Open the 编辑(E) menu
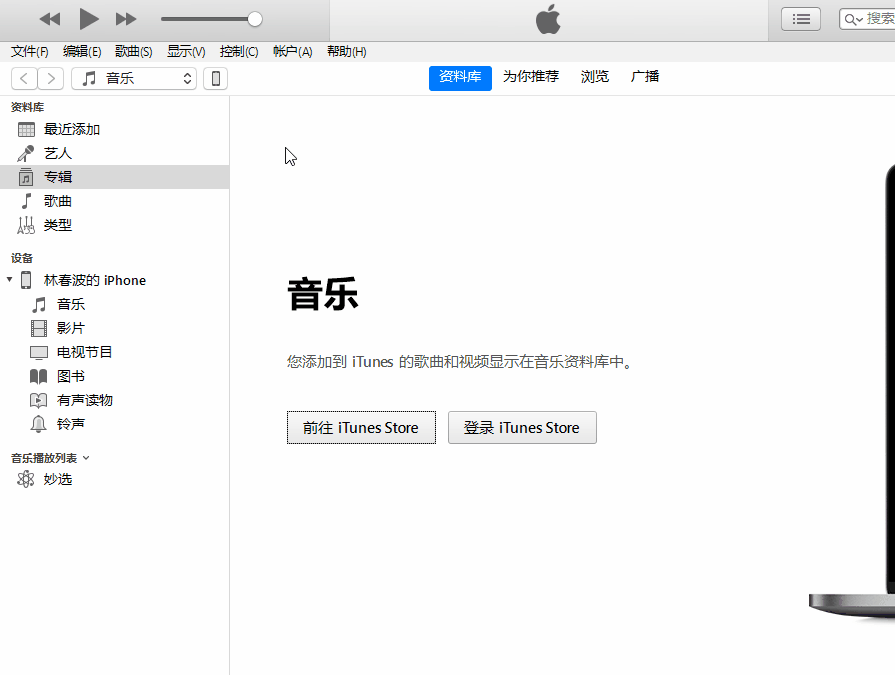Viewport: 895px width, 675px height. pyautogui.click(x=82, y=52)
